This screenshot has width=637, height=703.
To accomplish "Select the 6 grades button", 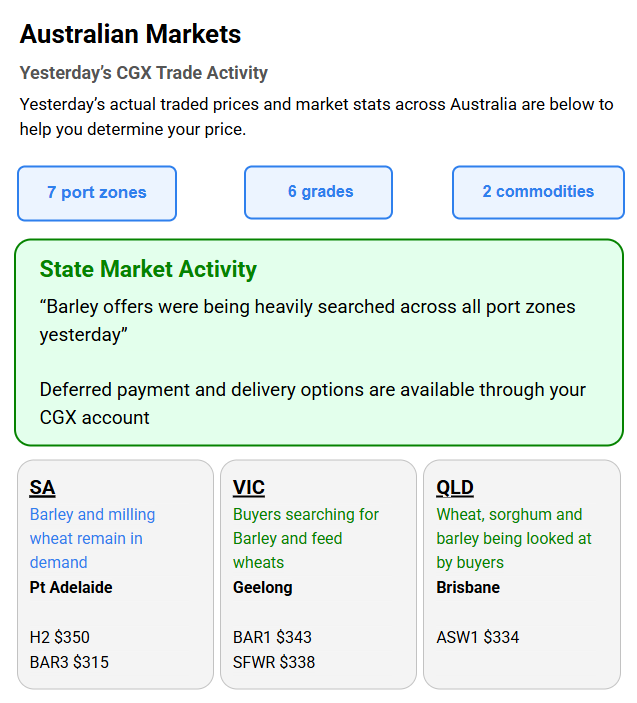I will tap(319, 192).
